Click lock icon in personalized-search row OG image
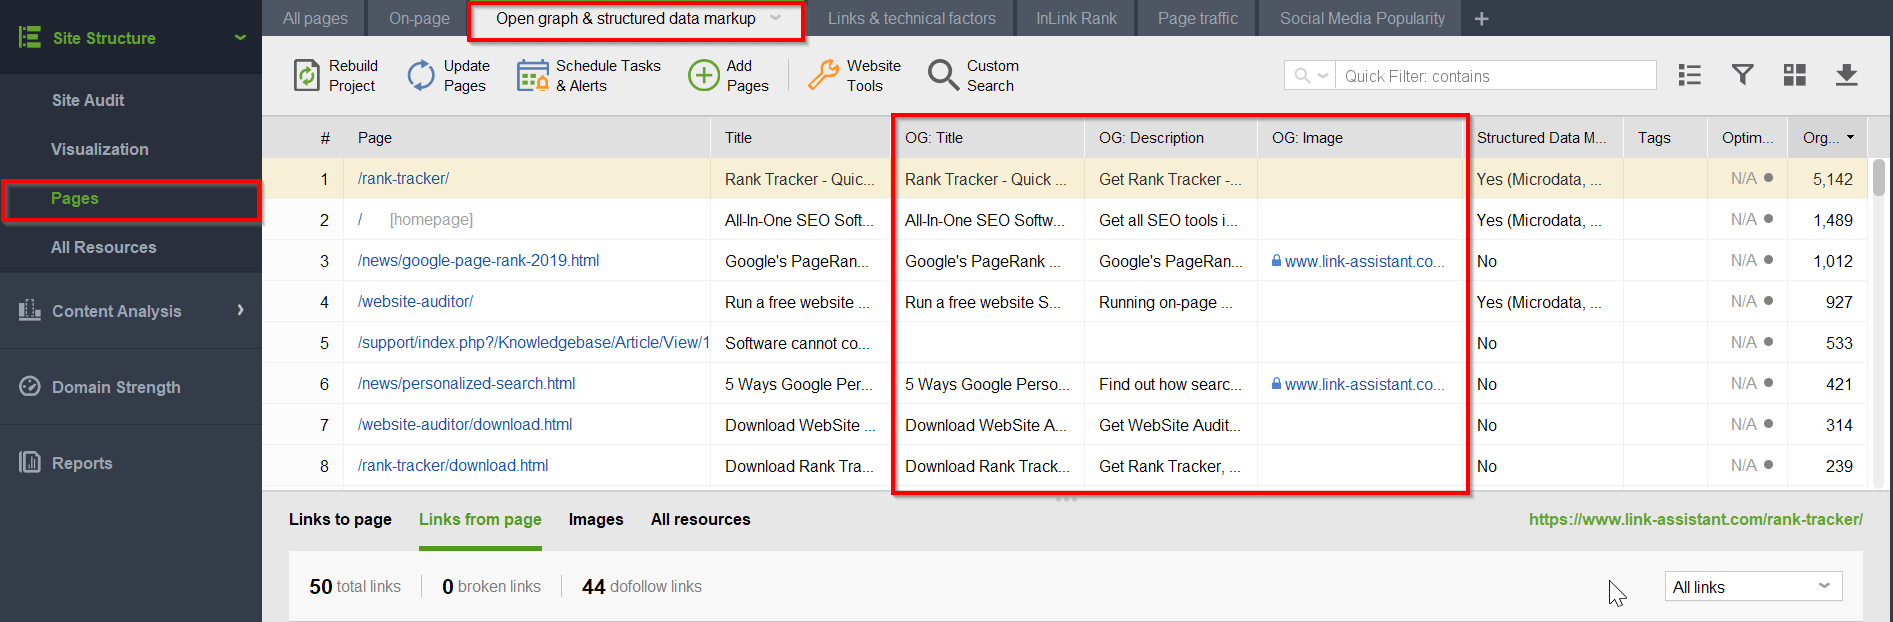 1277,384
